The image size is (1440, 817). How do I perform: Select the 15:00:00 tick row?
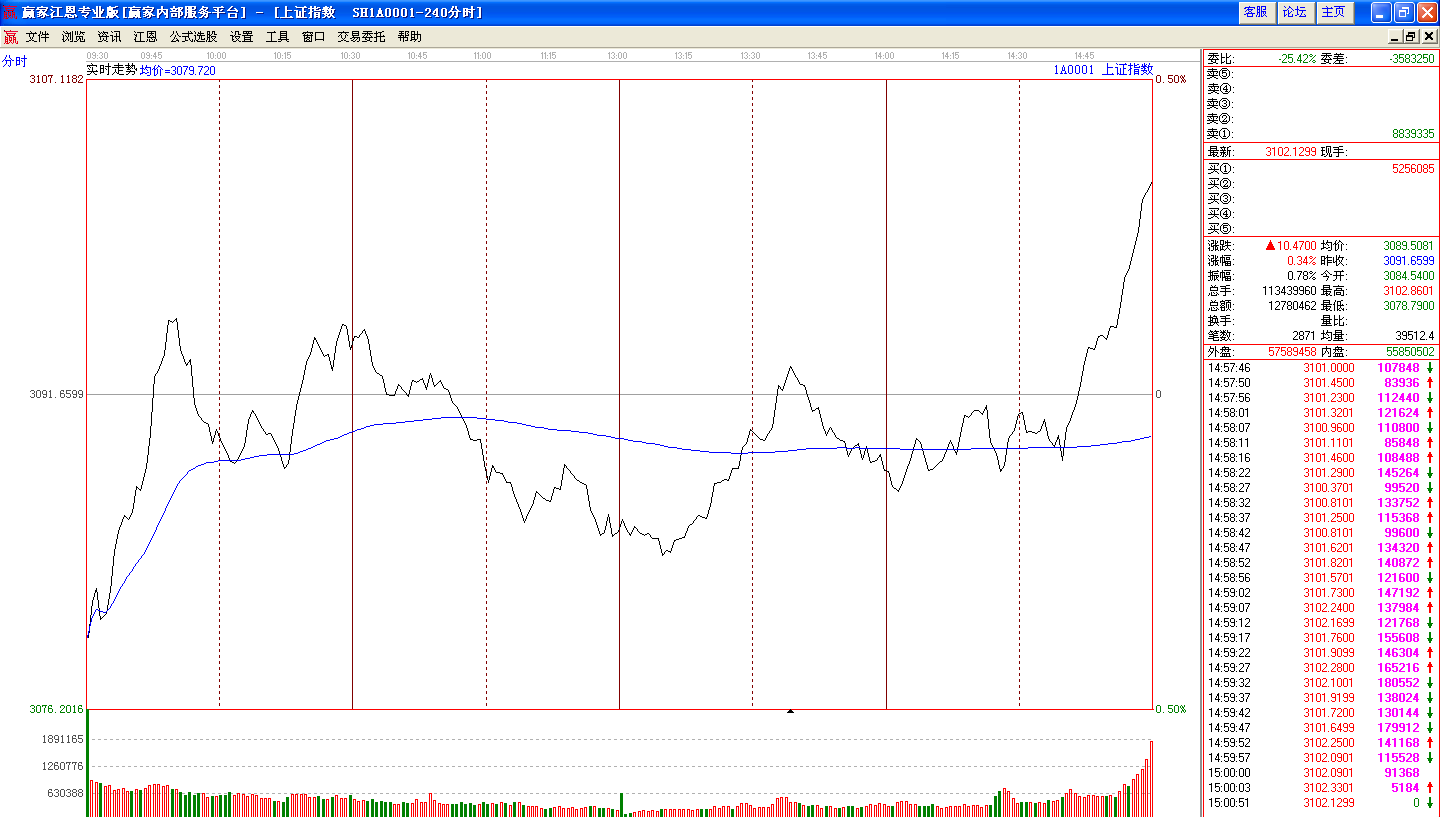pos(1321,773)
